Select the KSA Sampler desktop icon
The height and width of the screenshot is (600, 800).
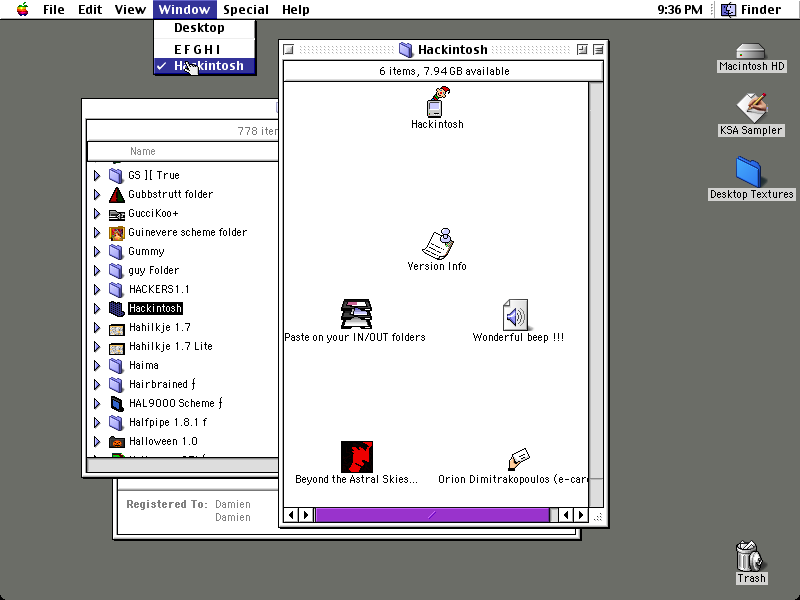tap(751, 108)
